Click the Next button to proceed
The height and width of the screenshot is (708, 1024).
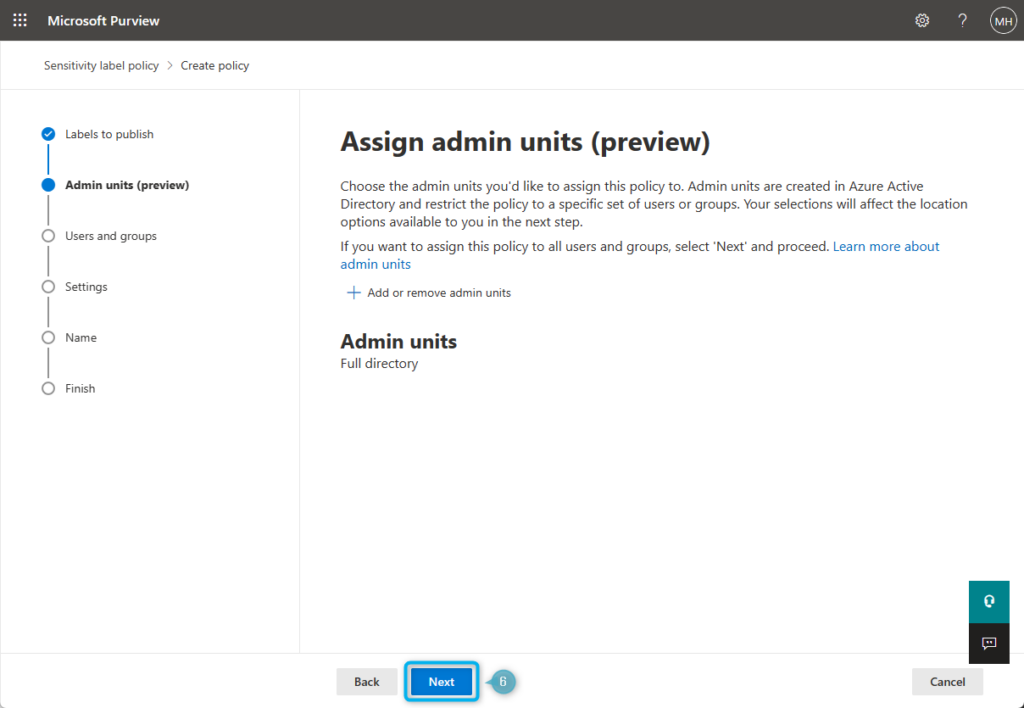point(441,681)
